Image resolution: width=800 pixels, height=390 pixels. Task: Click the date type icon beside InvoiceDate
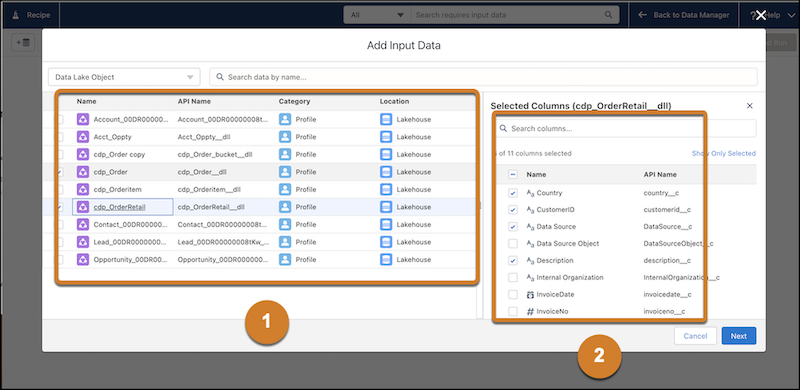tap(530, 295)
